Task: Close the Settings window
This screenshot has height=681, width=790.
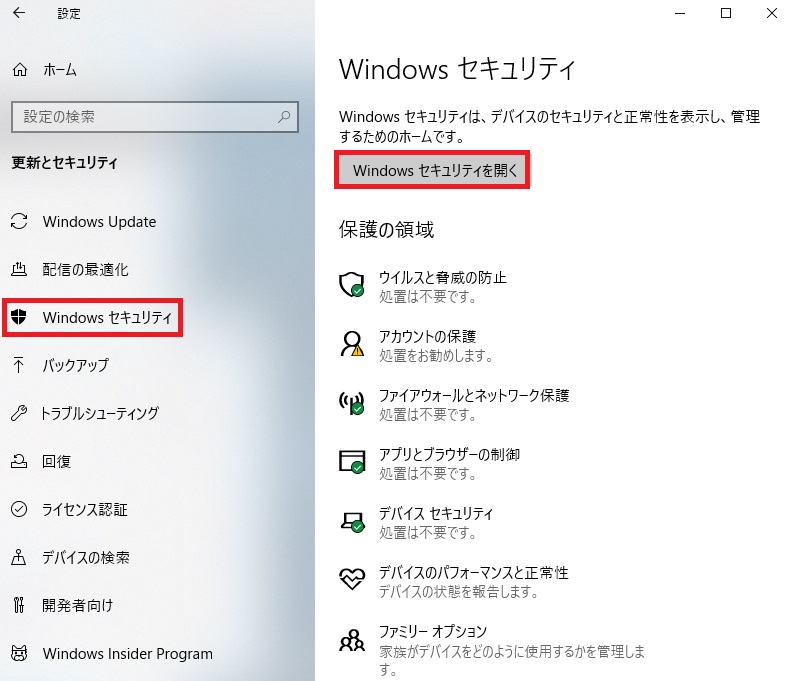Action: [772, 13]
